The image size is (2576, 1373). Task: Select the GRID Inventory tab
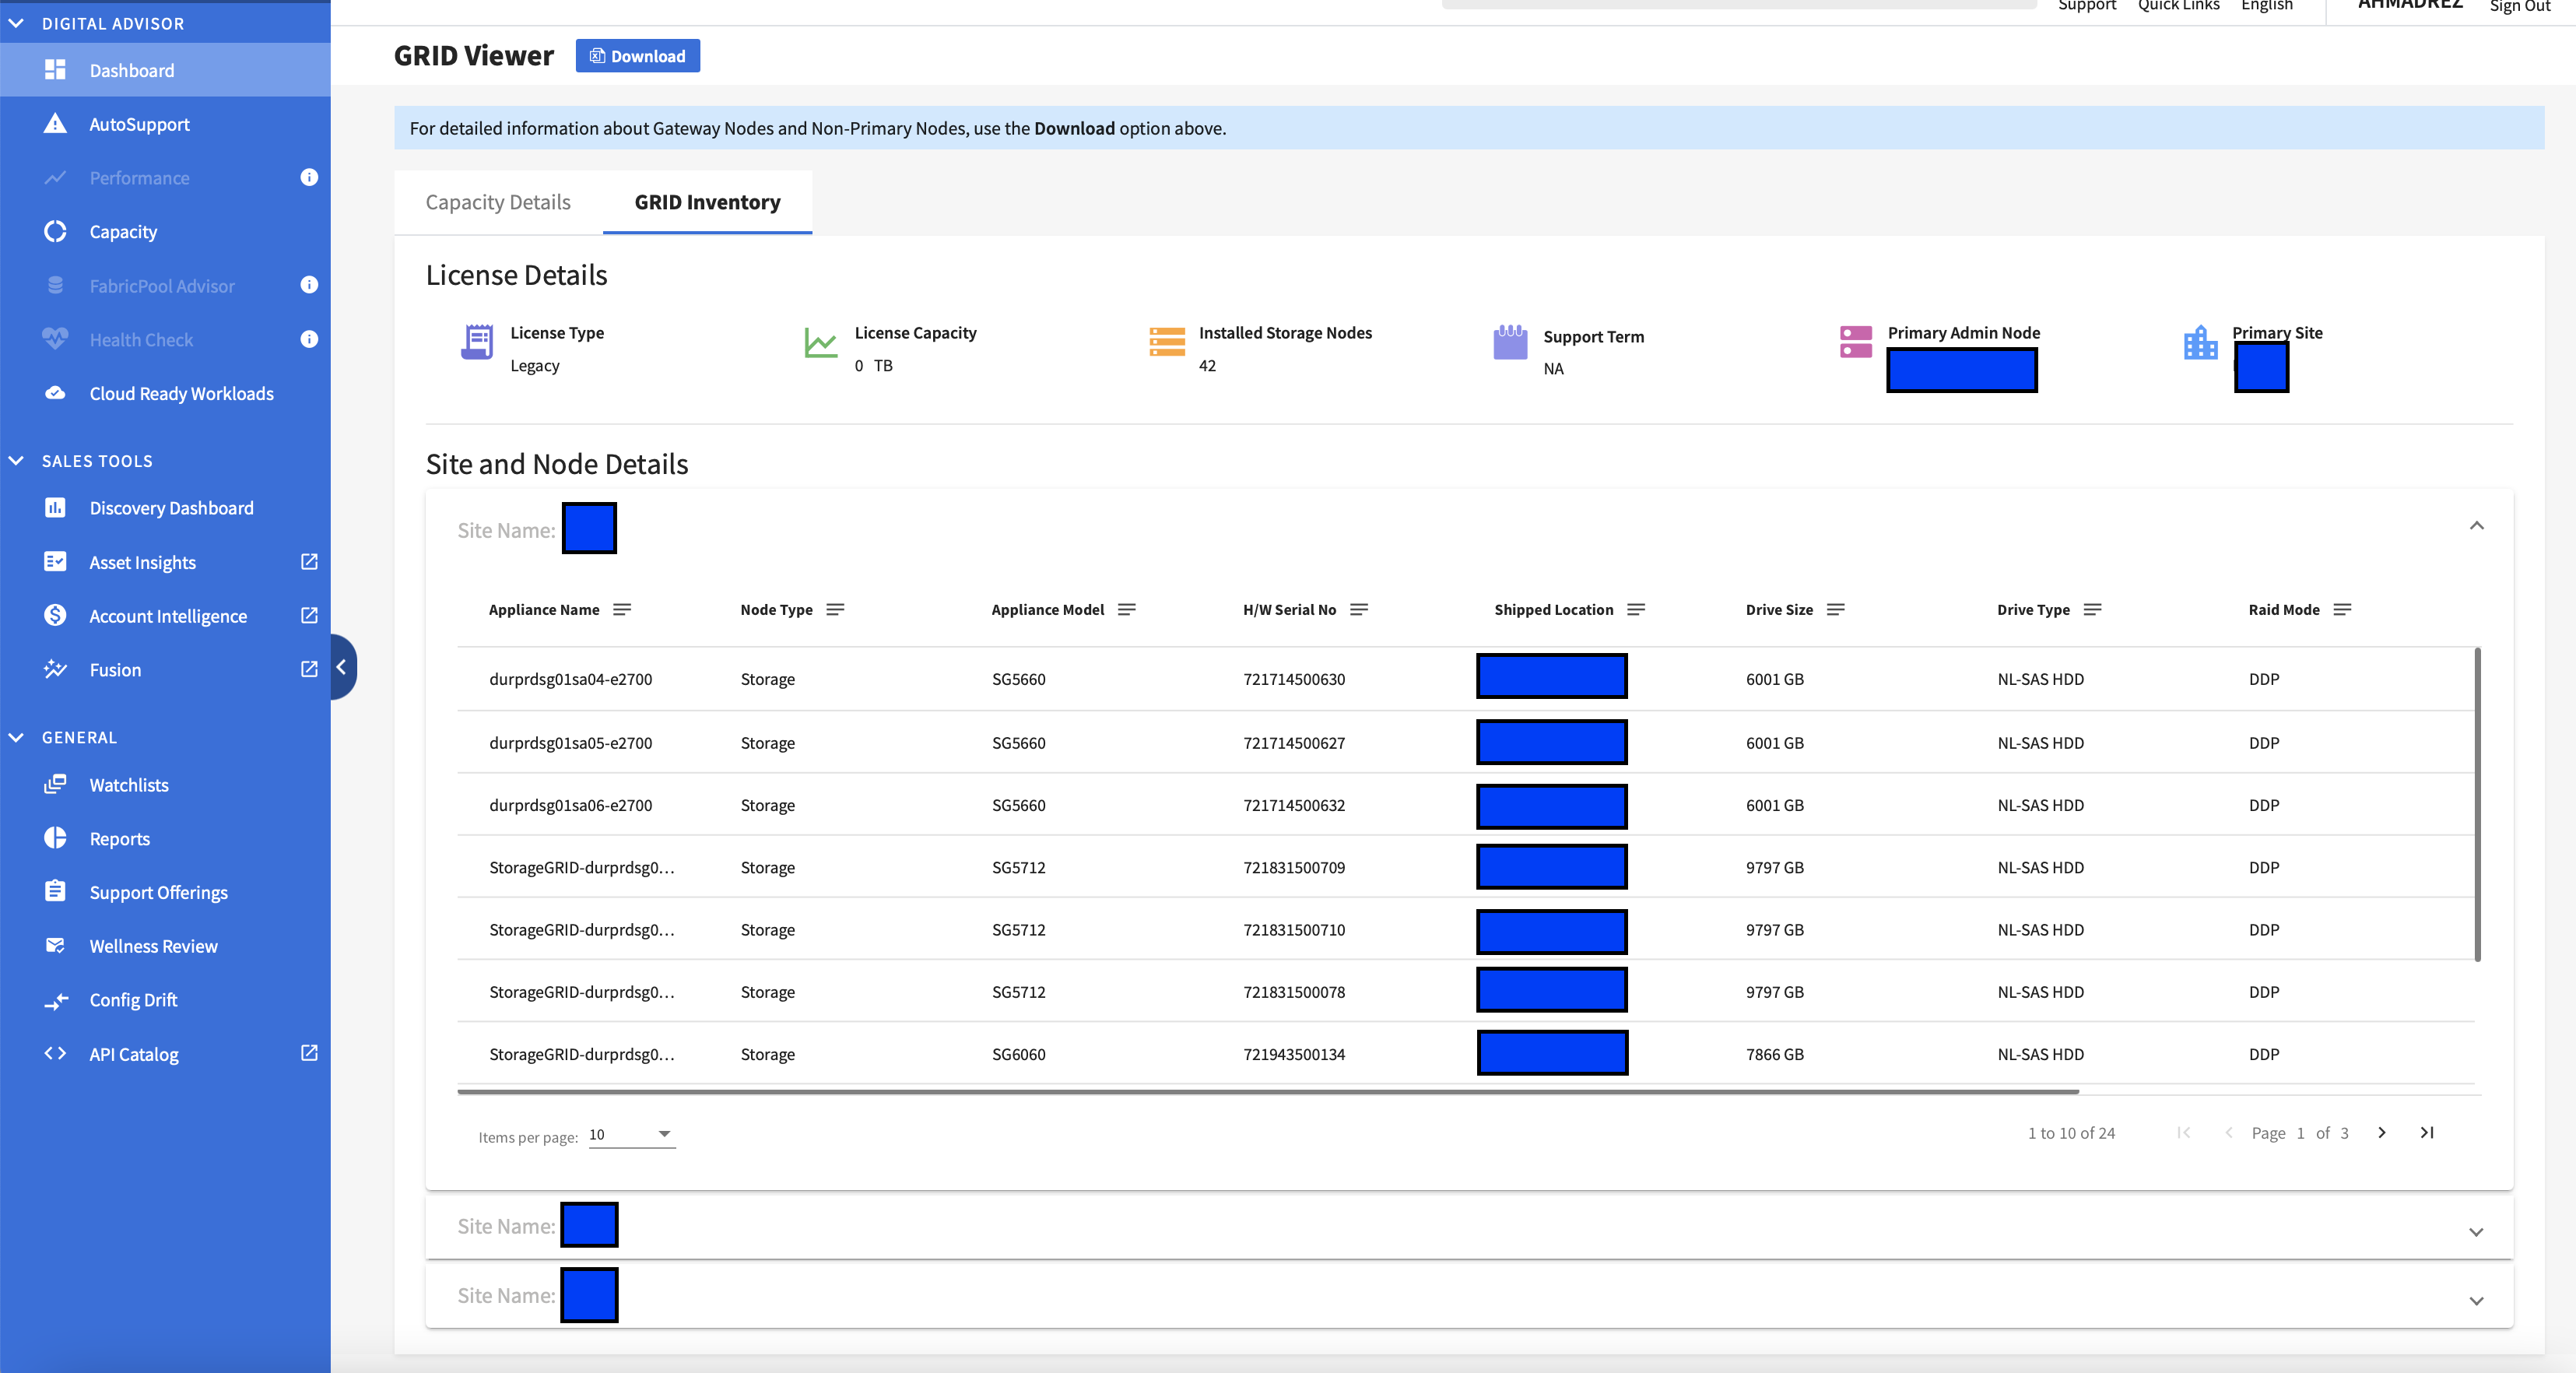click(707, 202)
